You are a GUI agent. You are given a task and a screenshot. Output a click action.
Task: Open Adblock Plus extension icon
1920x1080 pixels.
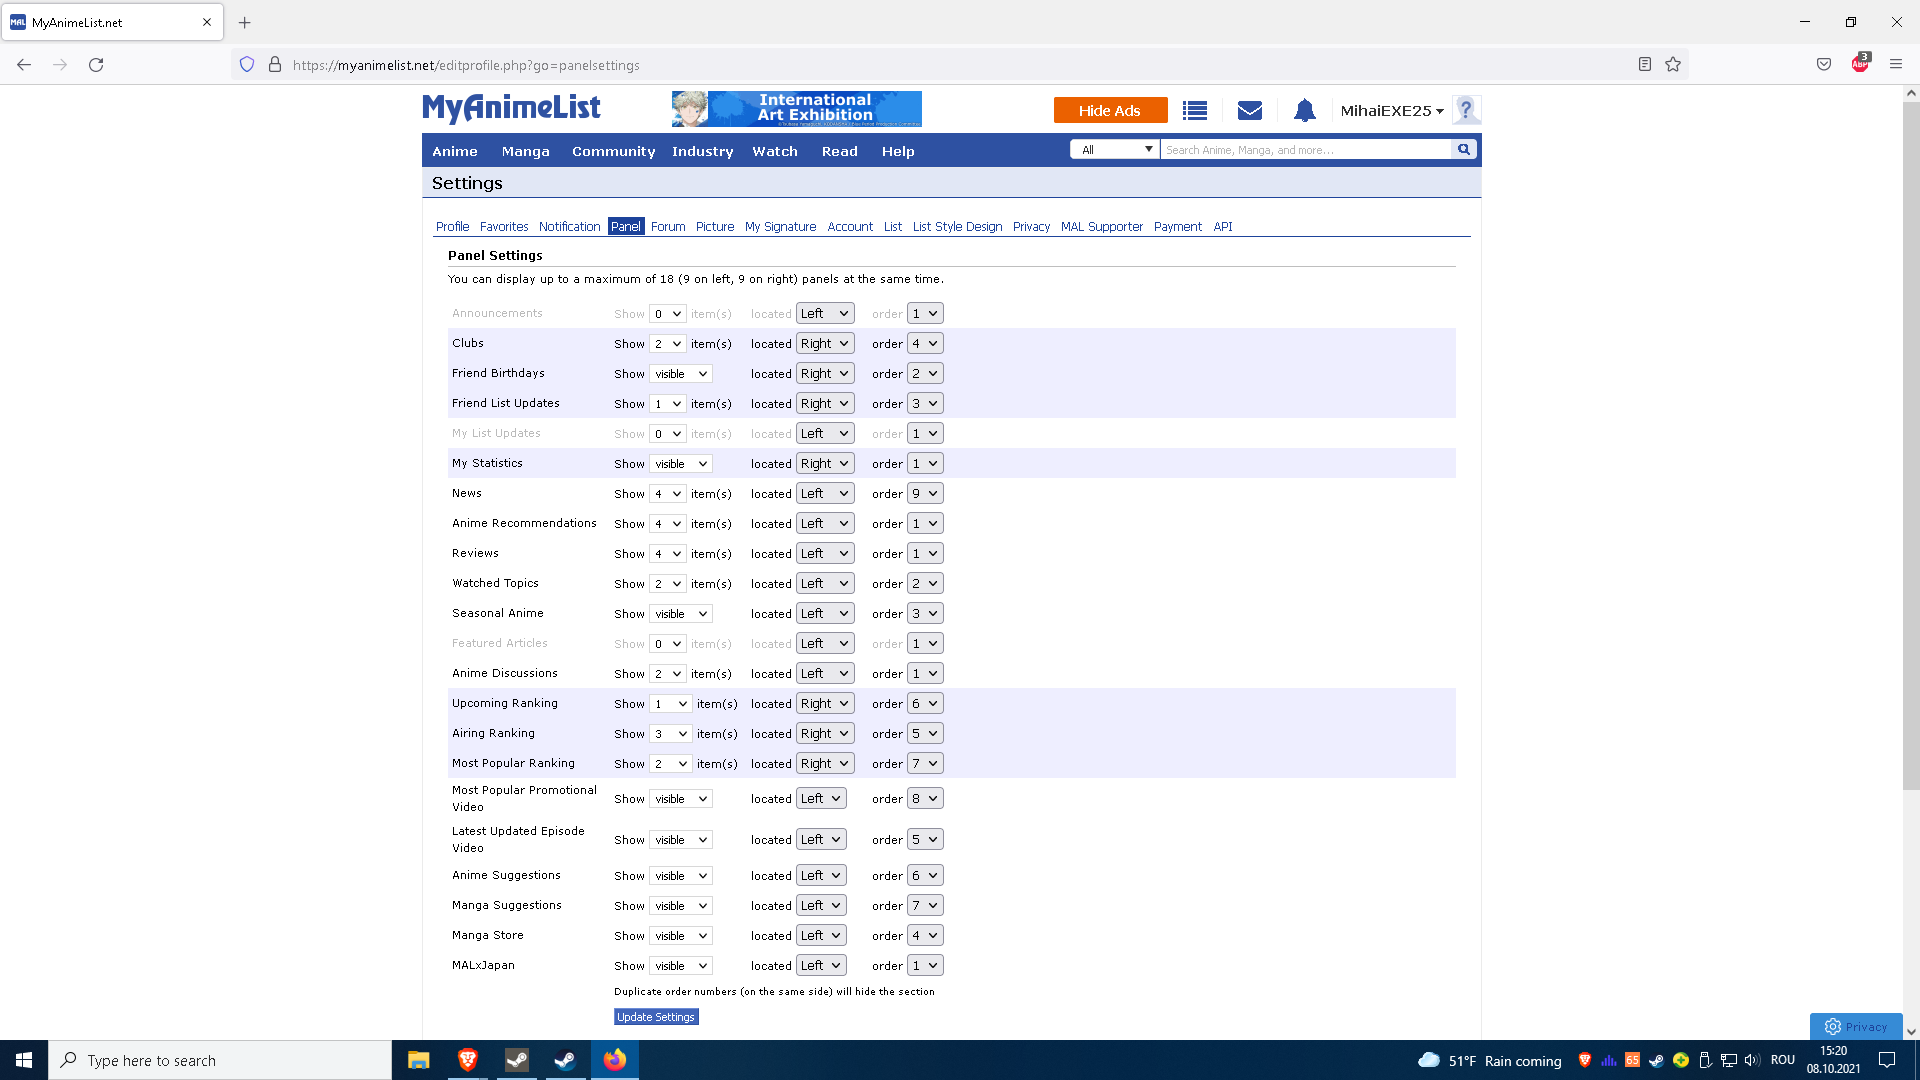pos(1860,64)
